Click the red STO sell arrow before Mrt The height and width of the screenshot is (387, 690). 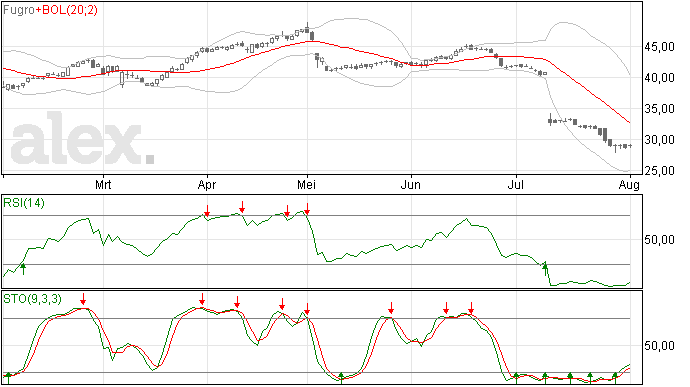point(83,299)
